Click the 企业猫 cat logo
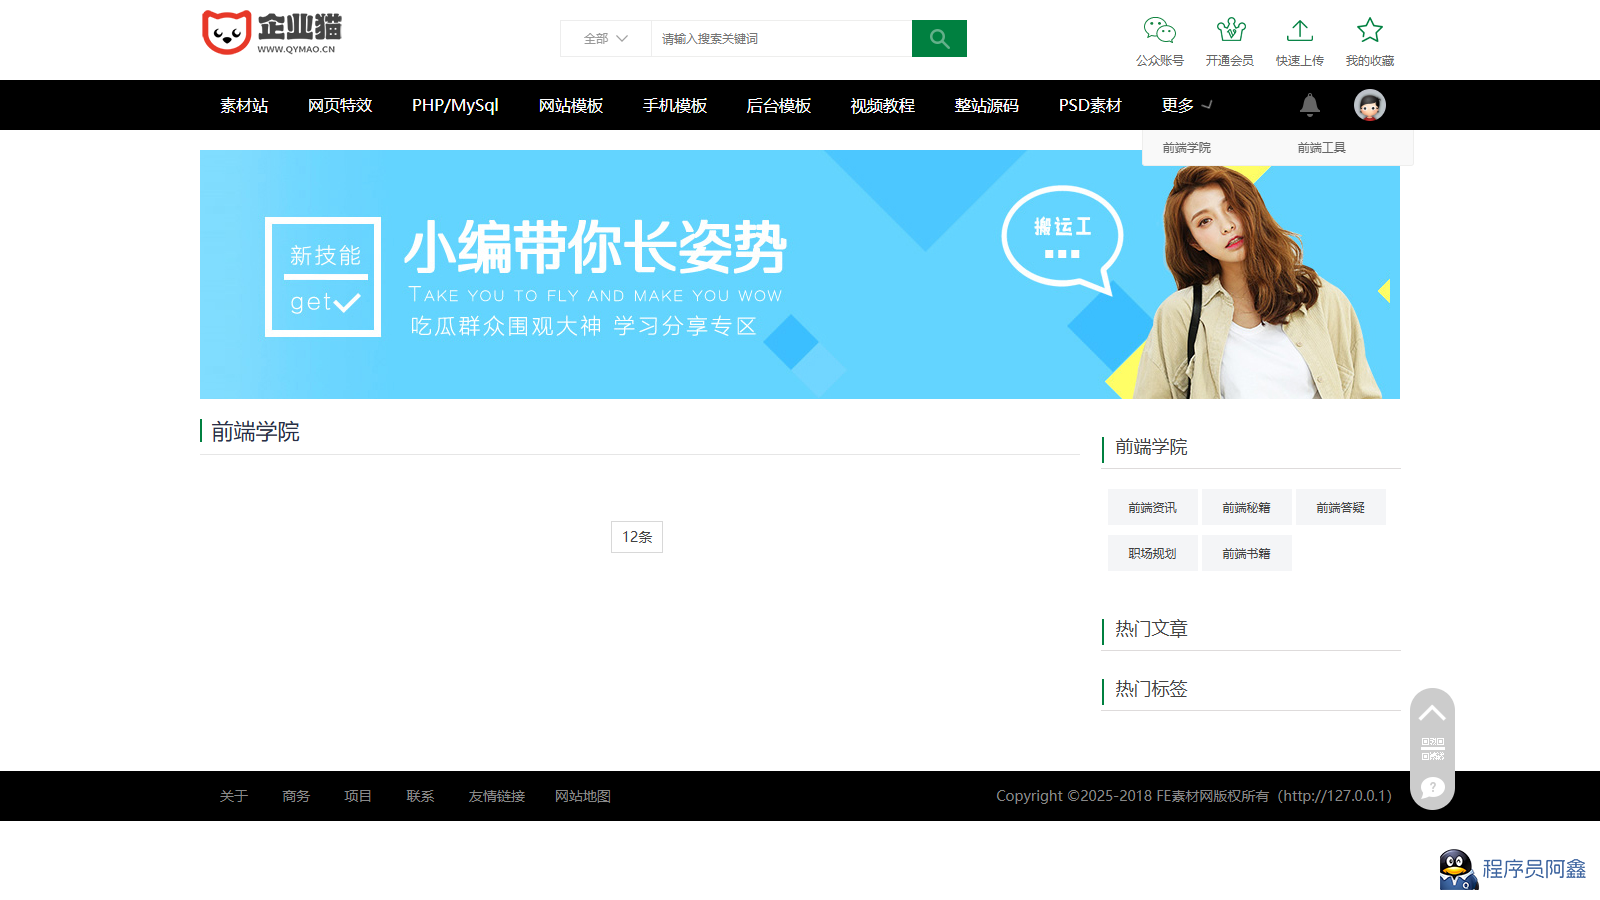The width and height of the screenshot is (1600, 900). pyautogui.click(x=271, y=33)
